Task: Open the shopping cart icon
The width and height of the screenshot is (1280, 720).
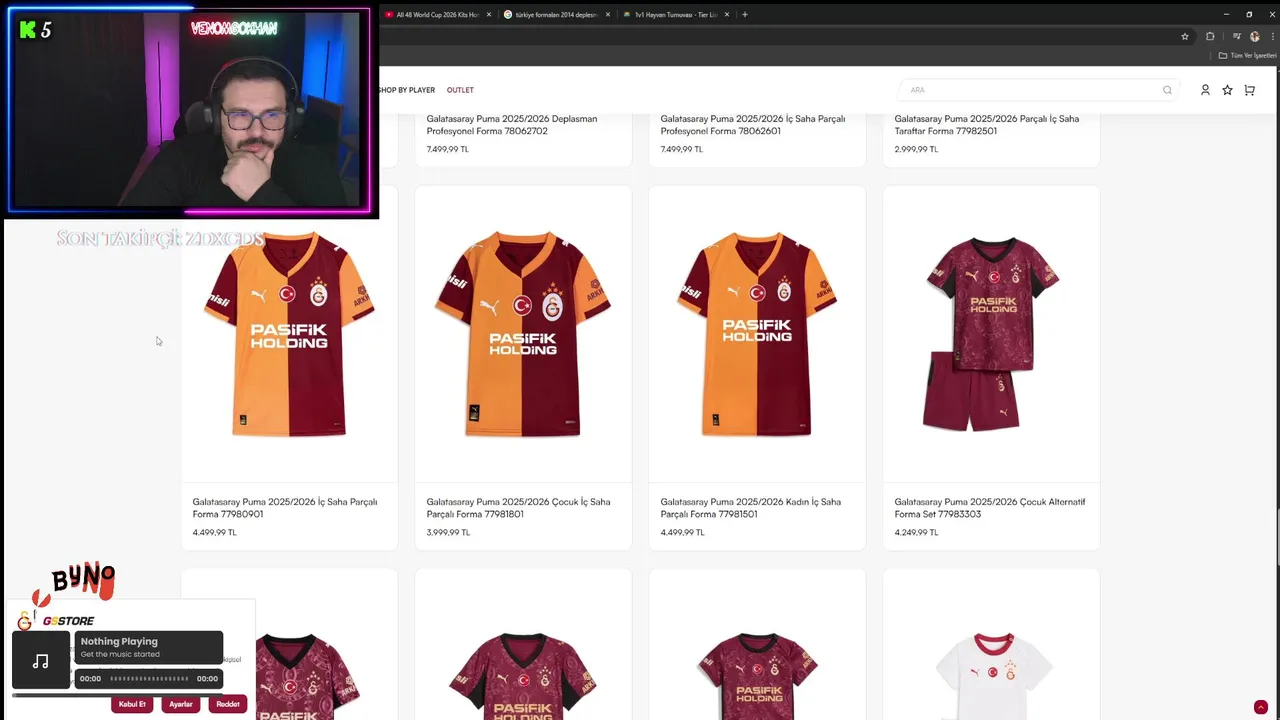Action: pyautogui.click(x=1249, y=90)
